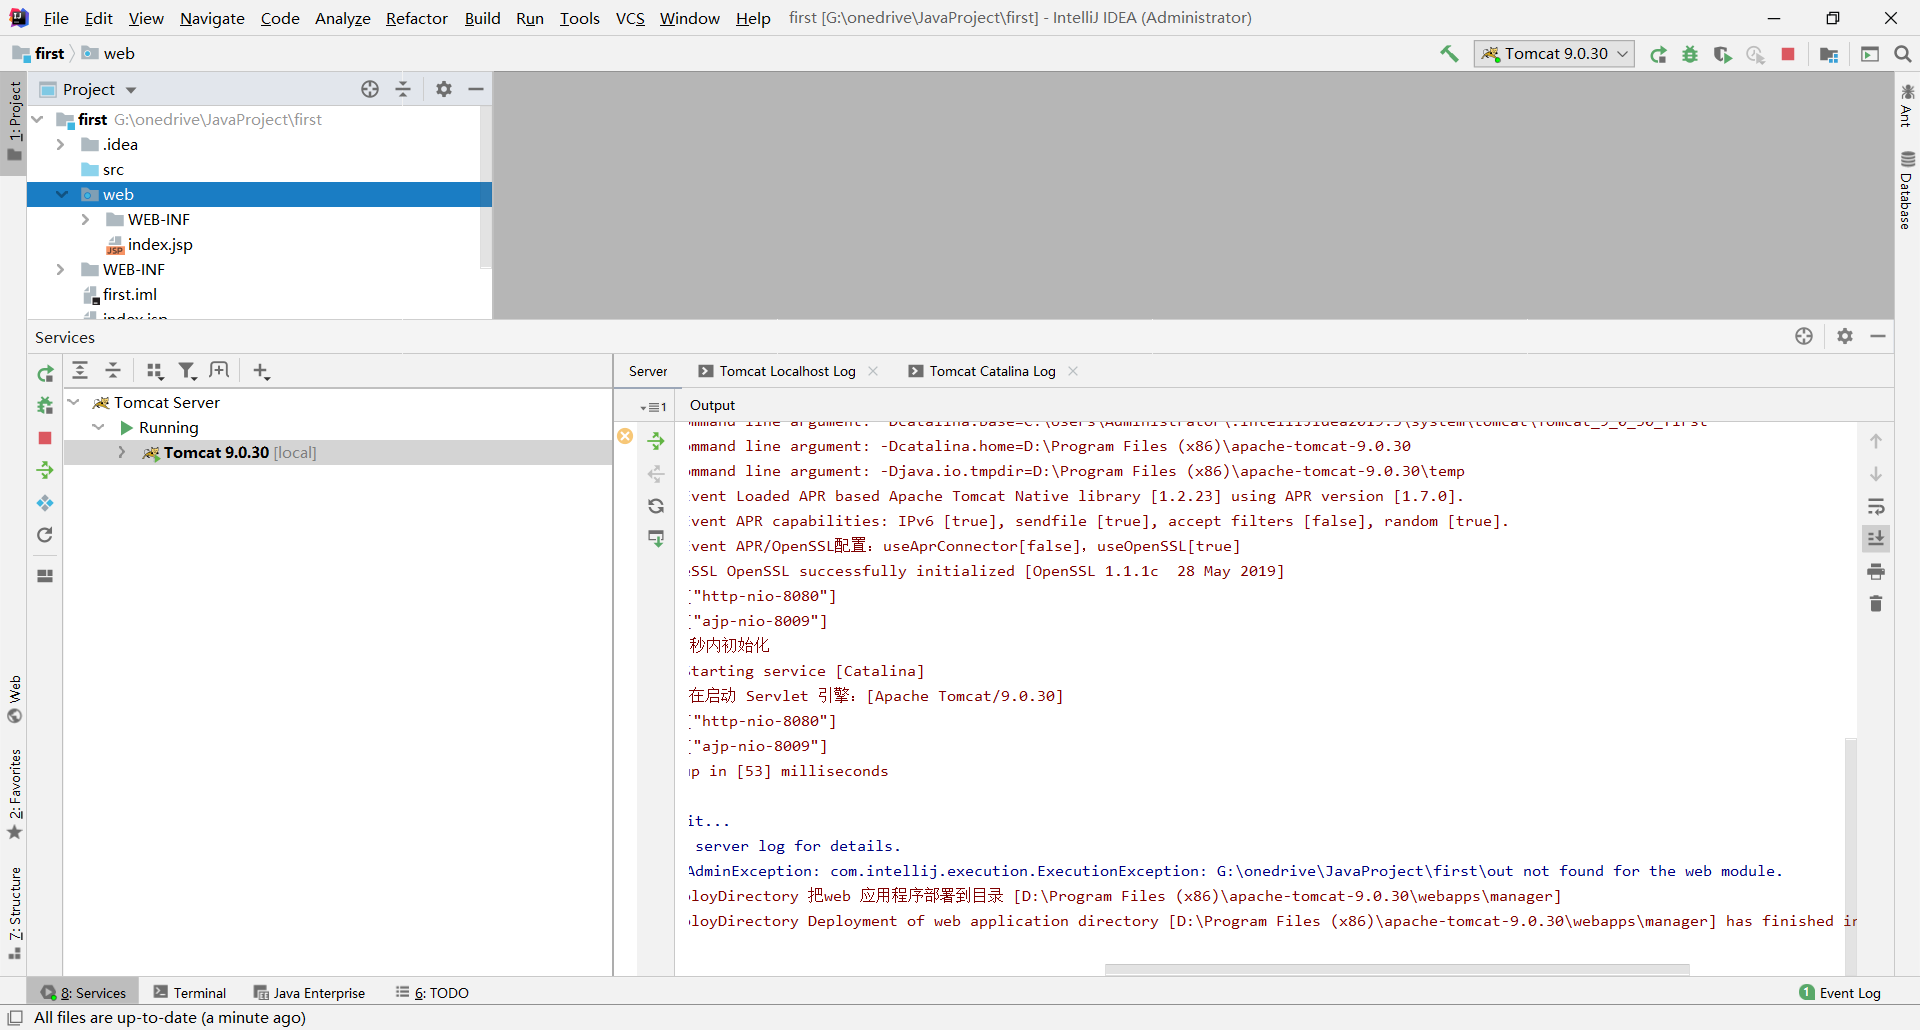Click the Debug bug icon in the top toolbar
This screenshot has height=1030, width=1920.
tap(1690, 55)
